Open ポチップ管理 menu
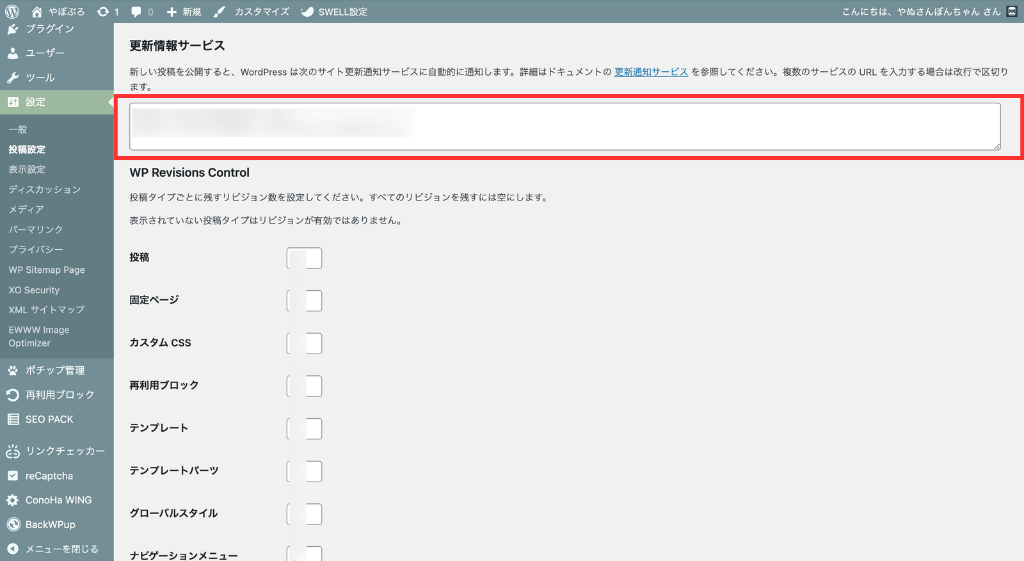1024x561 pixels. coord(57,370)
